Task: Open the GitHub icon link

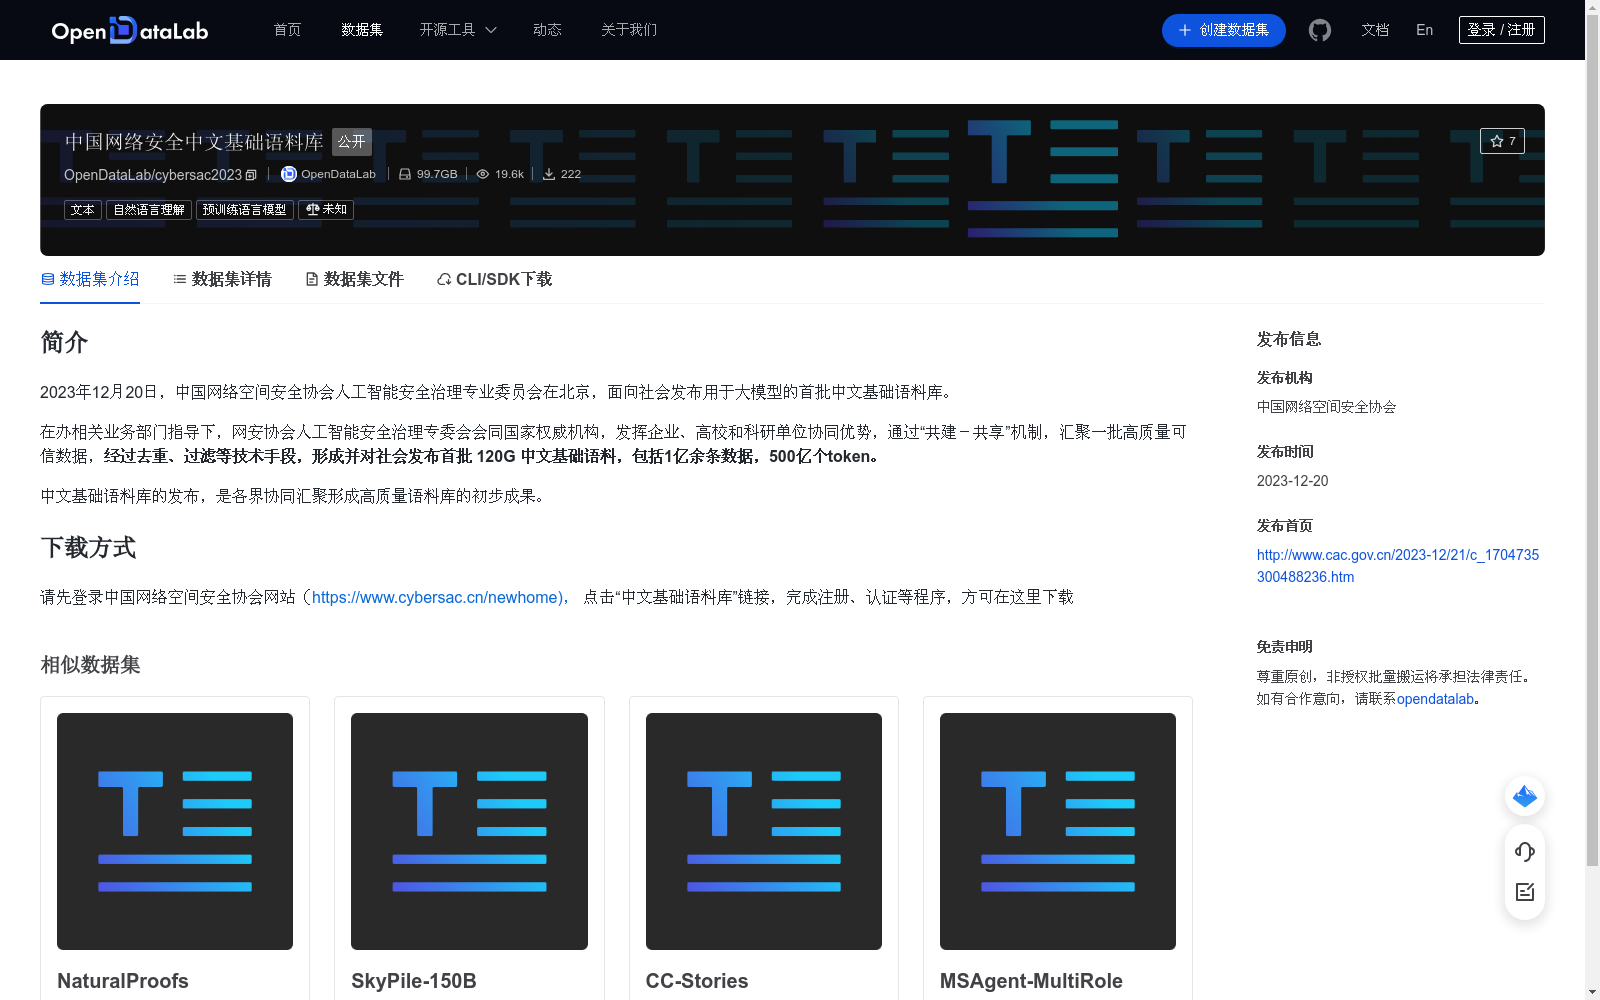Action: 1320,30
